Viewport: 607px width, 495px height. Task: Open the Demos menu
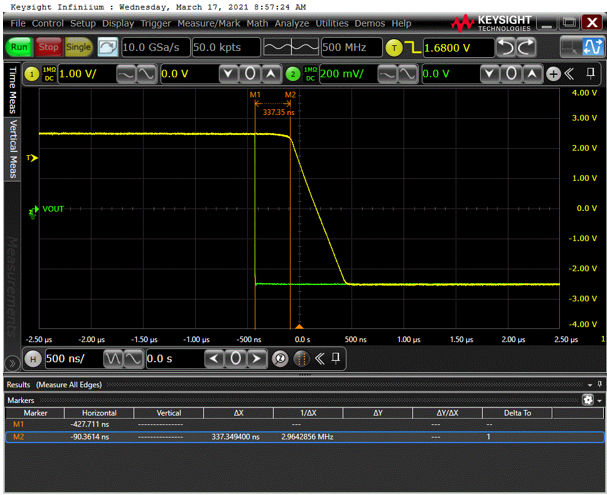pyautogui.click(x=370, y=24)
